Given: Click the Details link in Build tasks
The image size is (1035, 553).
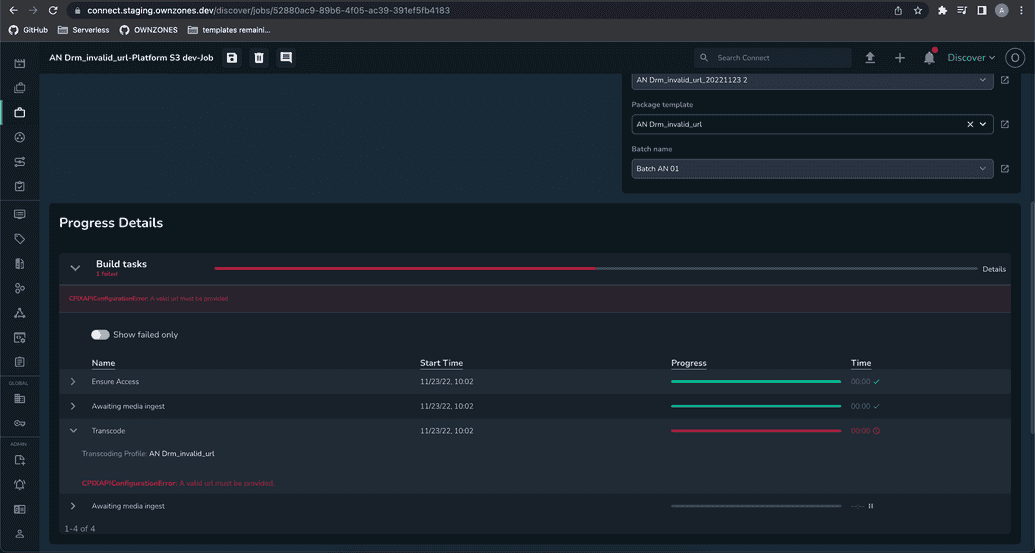Looking at the screenshot, I should pos(993,269).
